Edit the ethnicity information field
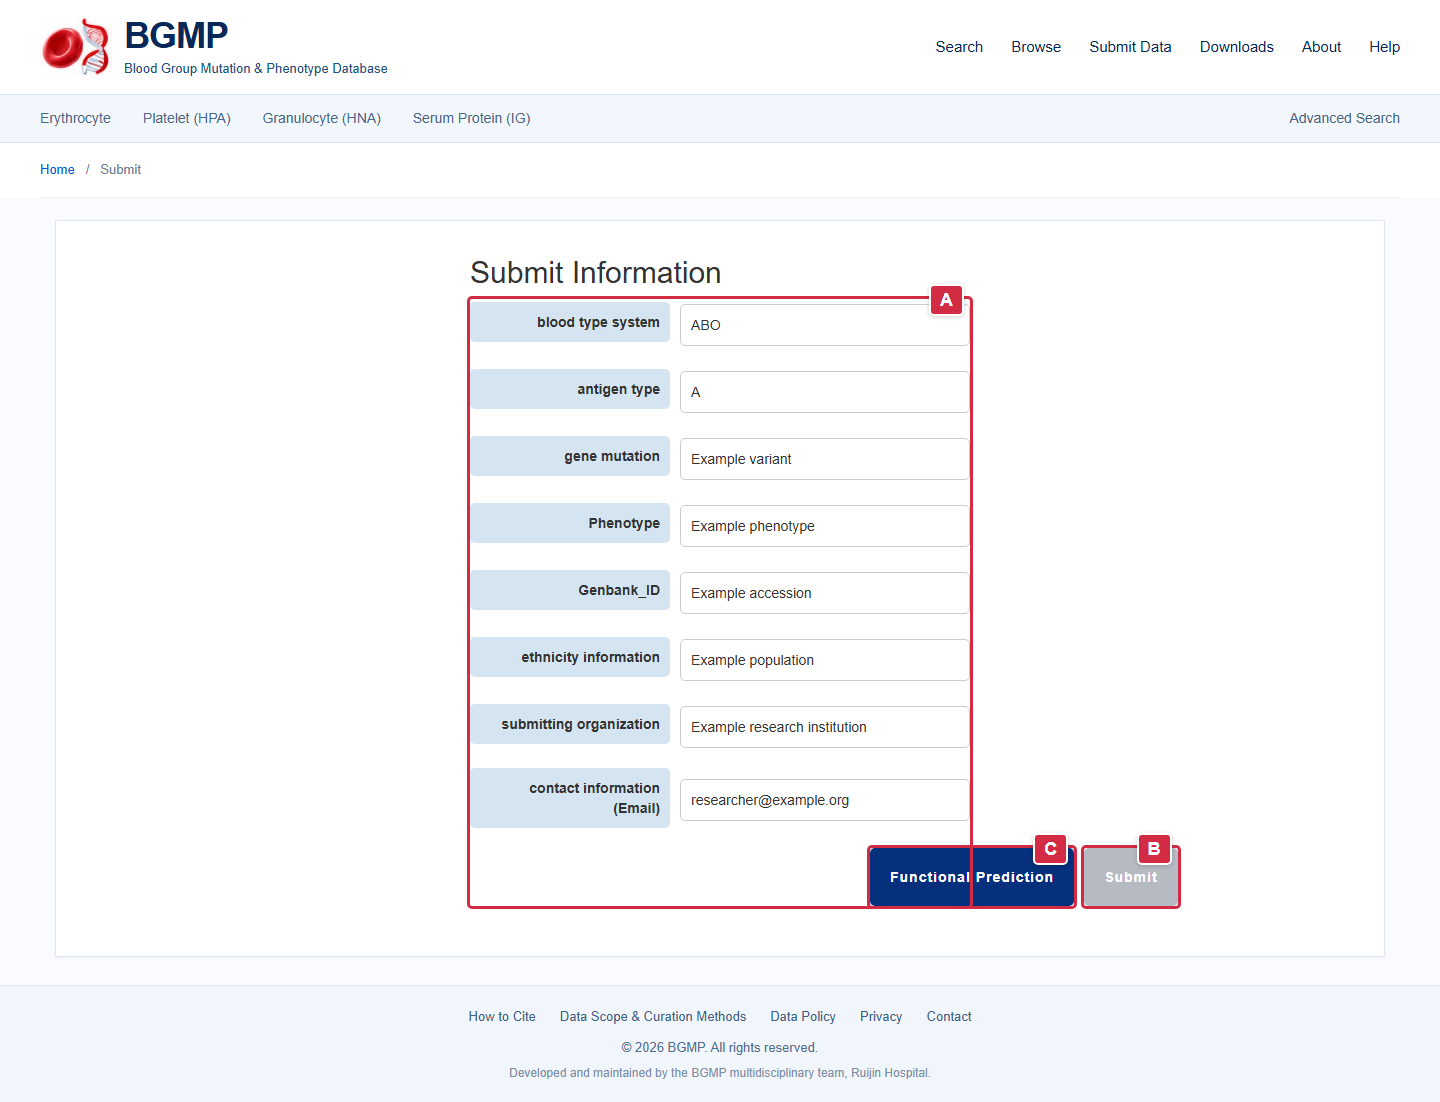1440x1102 pixels. tap(825, 660)
